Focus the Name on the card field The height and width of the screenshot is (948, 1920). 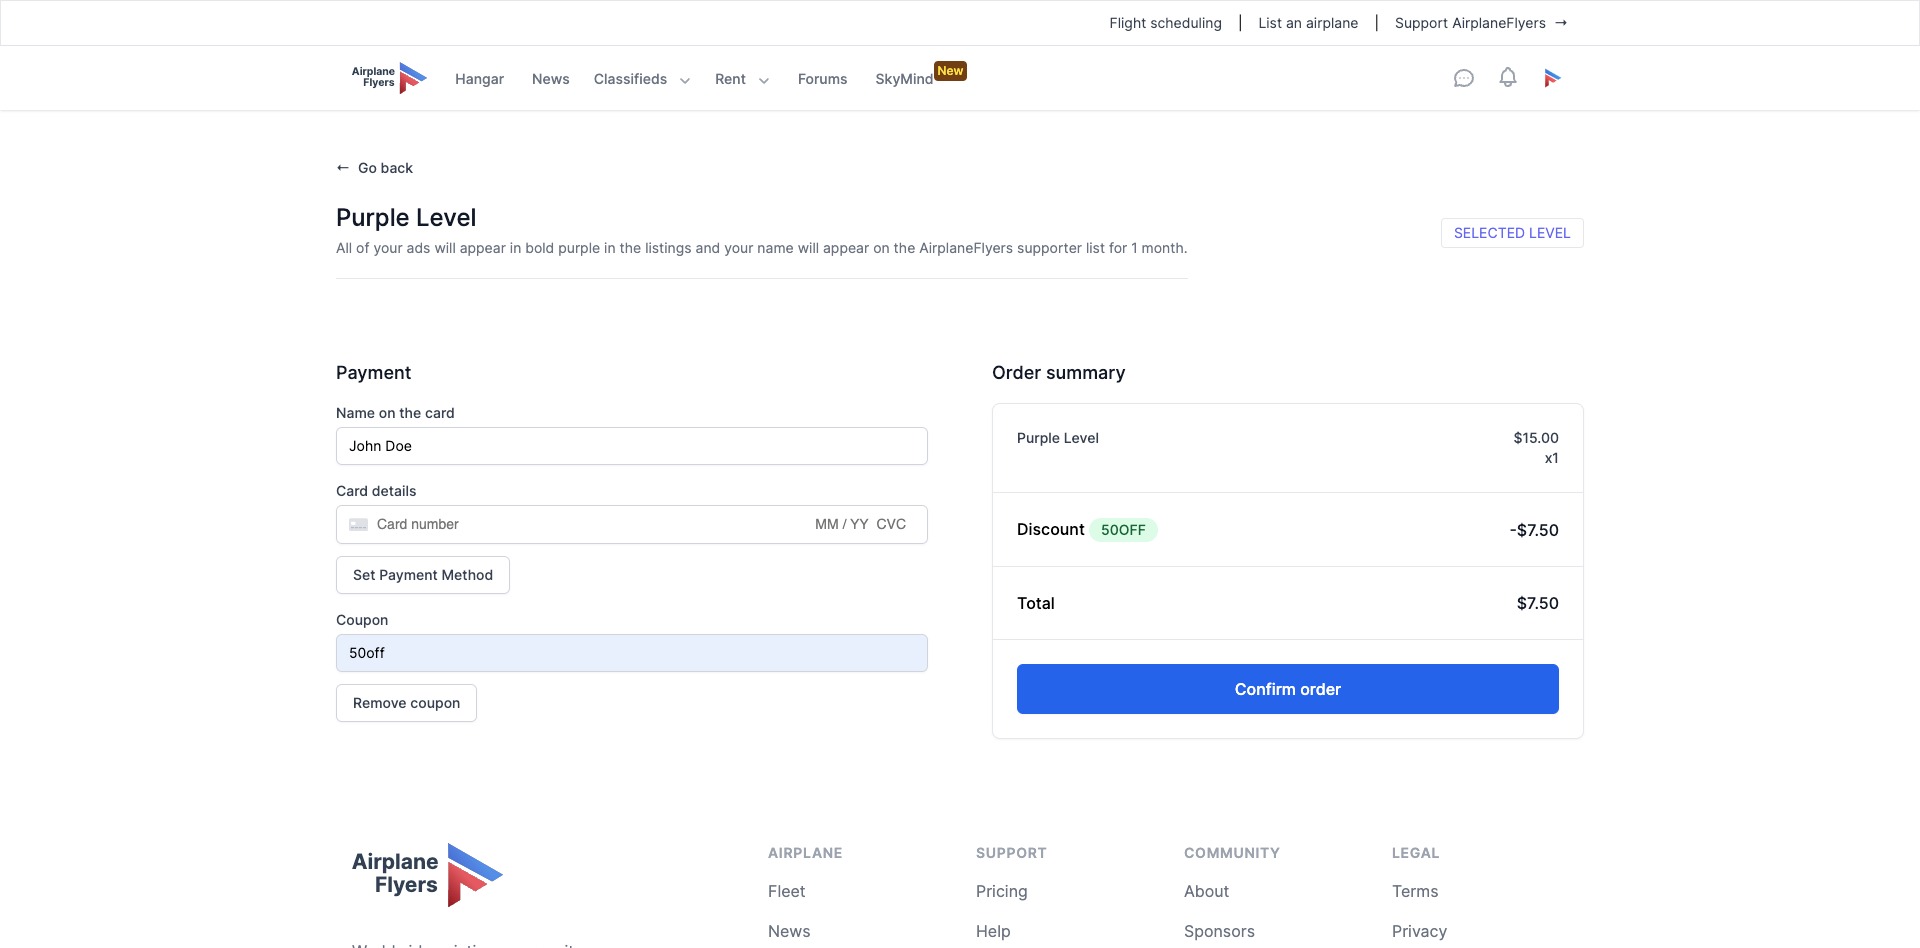tap(632, 446)
